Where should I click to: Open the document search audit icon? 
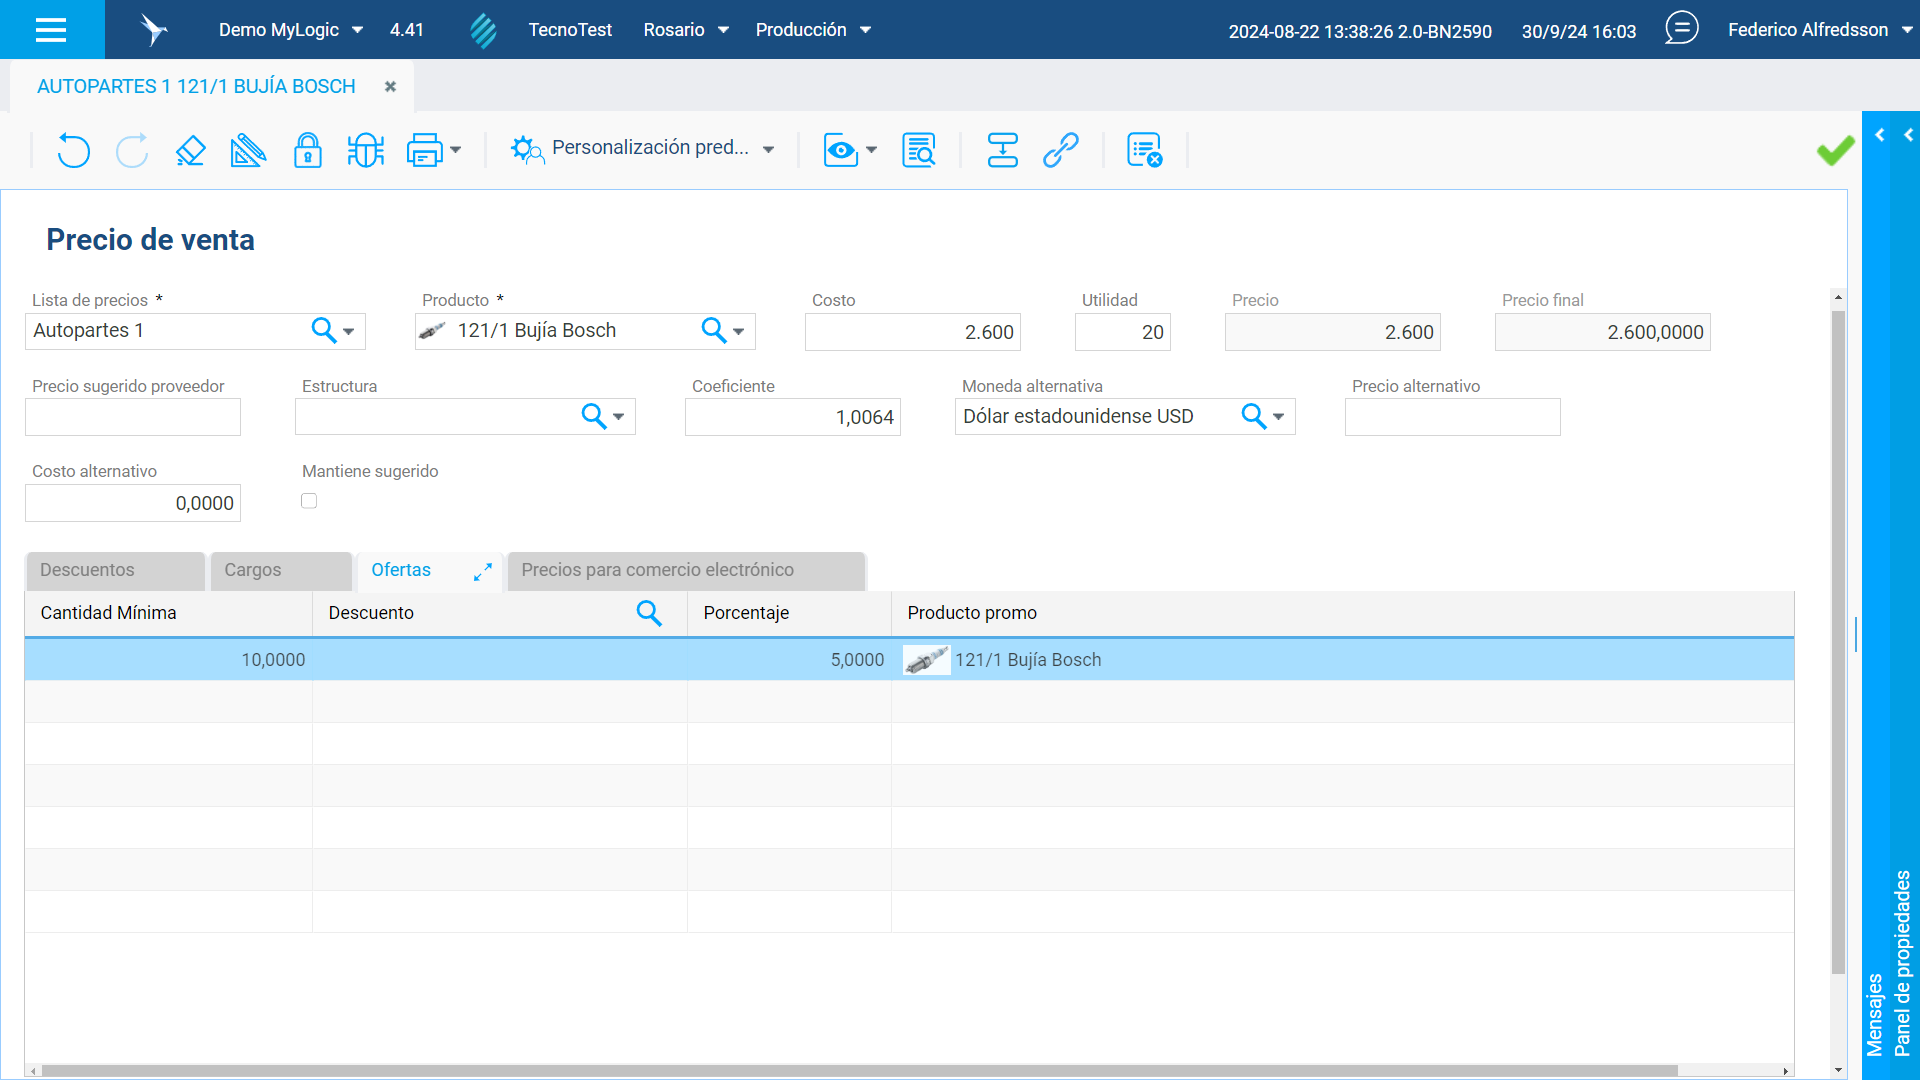coord(918,150)
